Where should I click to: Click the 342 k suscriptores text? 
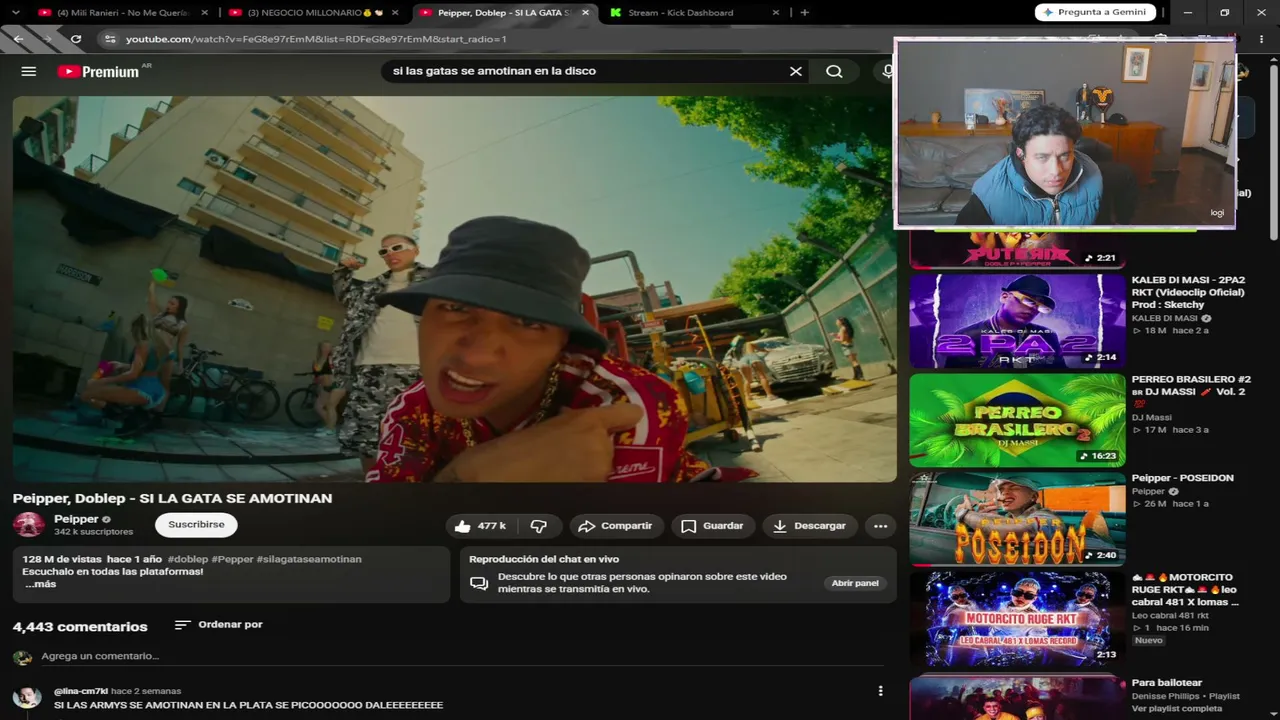93,532
